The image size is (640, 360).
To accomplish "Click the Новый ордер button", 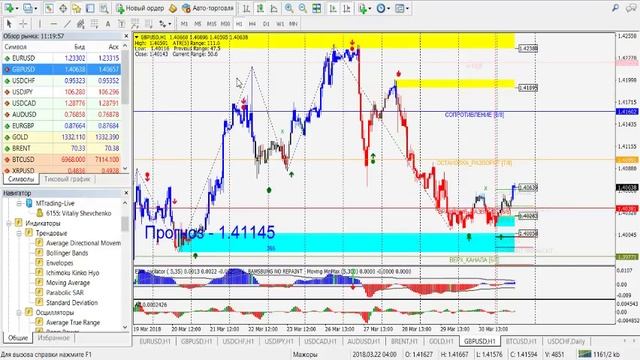I will tap(140, 8).
